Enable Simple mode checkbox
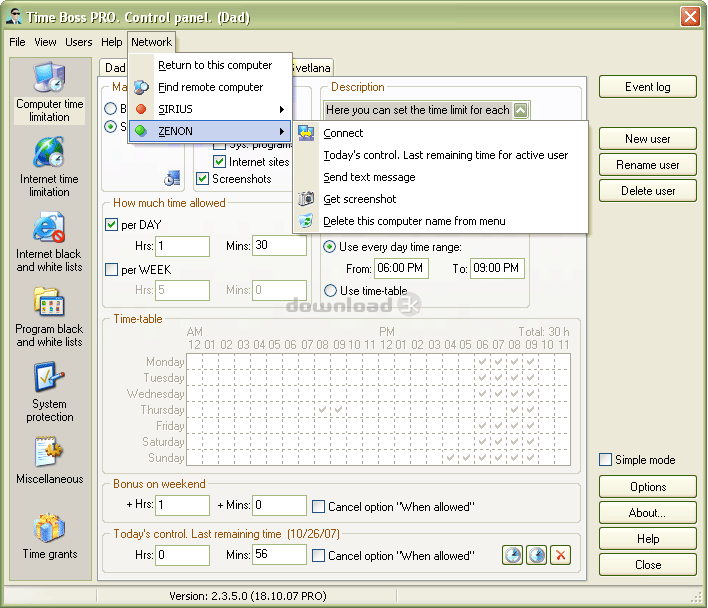The image size is (708, 608). tap(605, 460)
